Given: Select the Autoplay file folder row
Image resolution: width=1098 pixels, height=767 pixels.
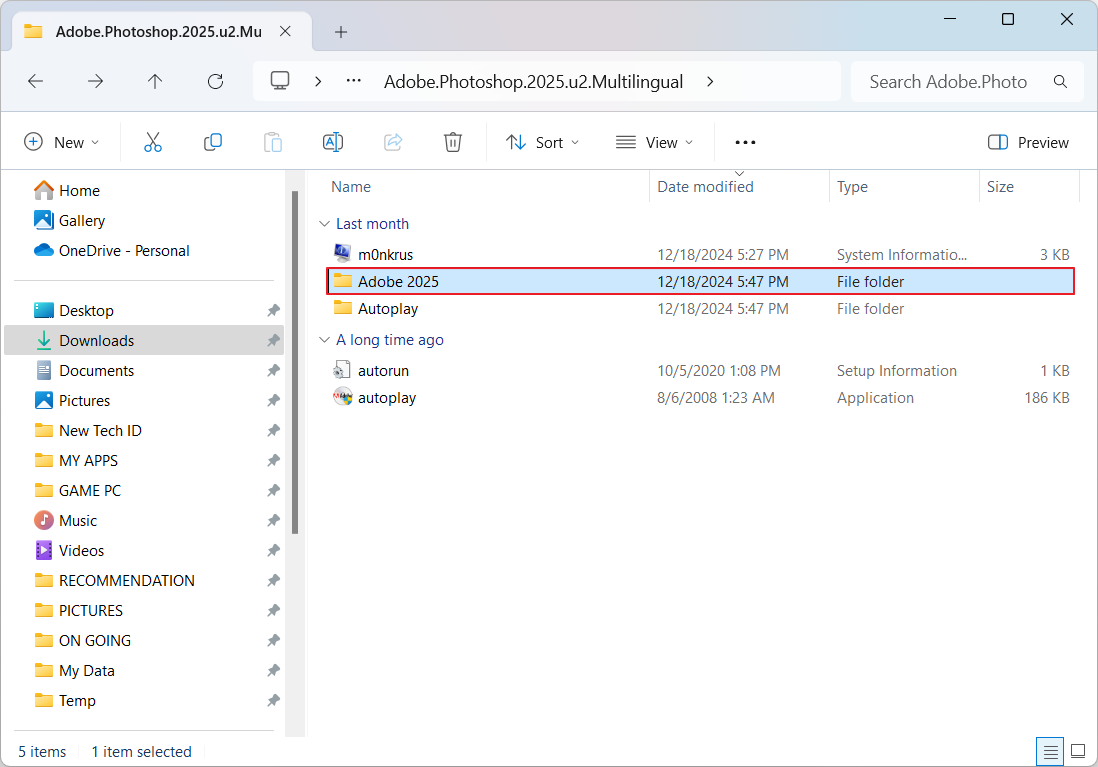Looking at the screenshot, I should click(x=700, y=309).
